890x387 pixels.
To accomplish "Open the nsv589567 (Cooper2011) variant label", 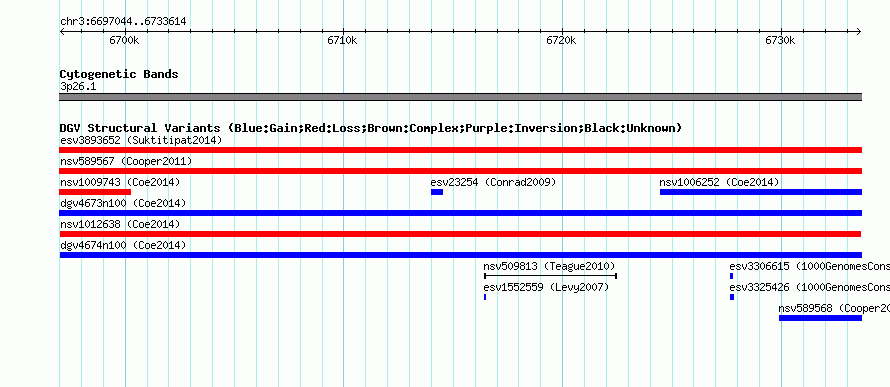I will pos(126,162).
